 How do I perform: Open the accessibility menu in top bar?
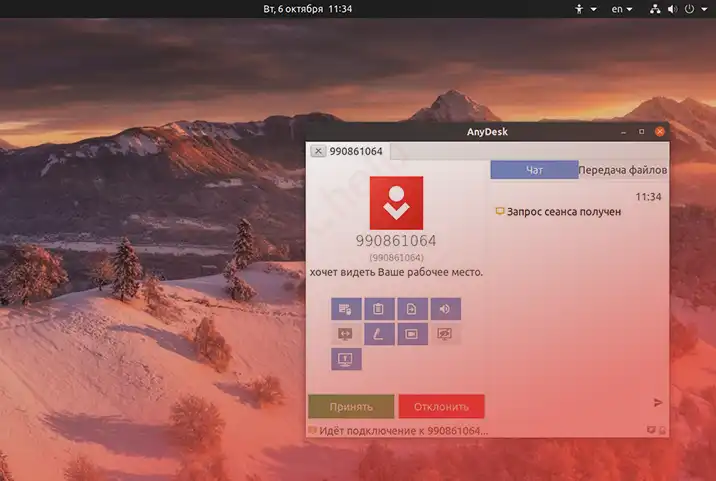tap(579, 9)
